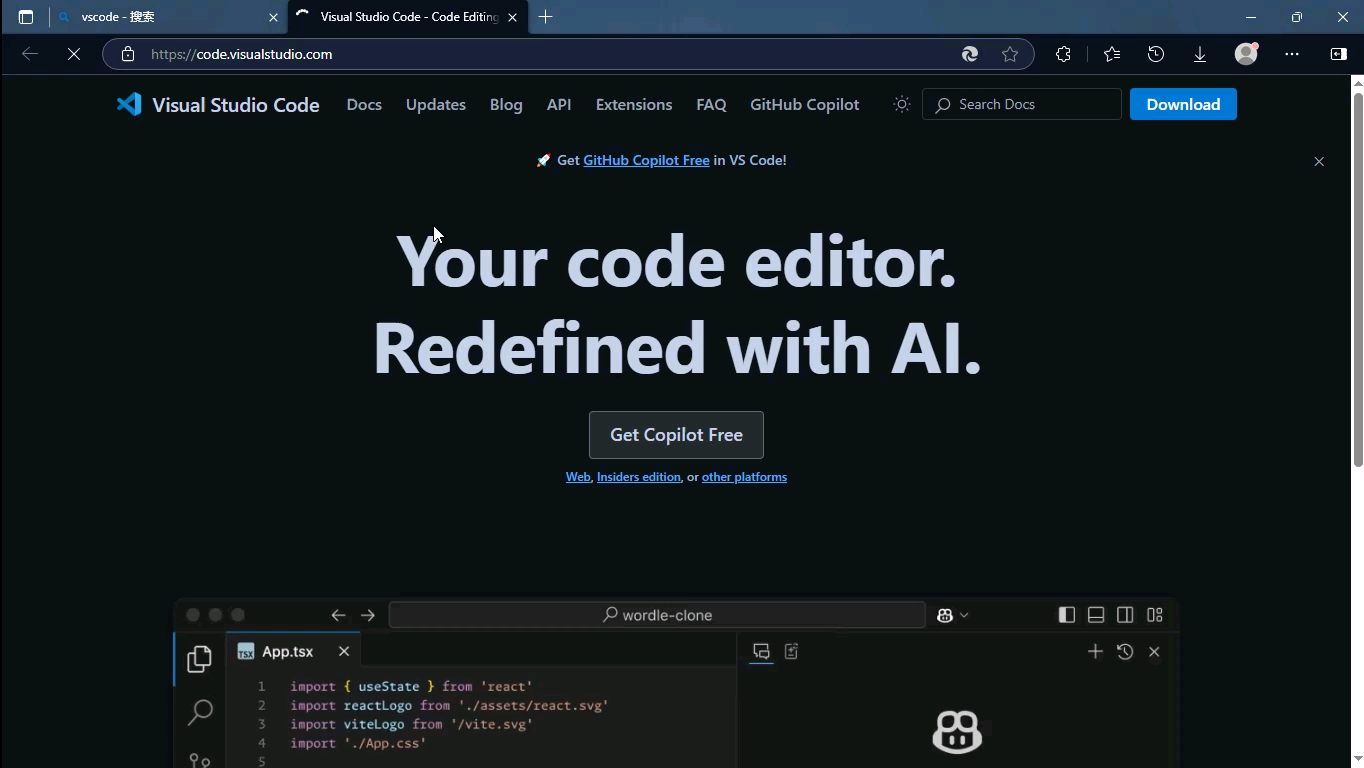
Task: Open the browser Settings and more menu
Action: pos(1292,54)
